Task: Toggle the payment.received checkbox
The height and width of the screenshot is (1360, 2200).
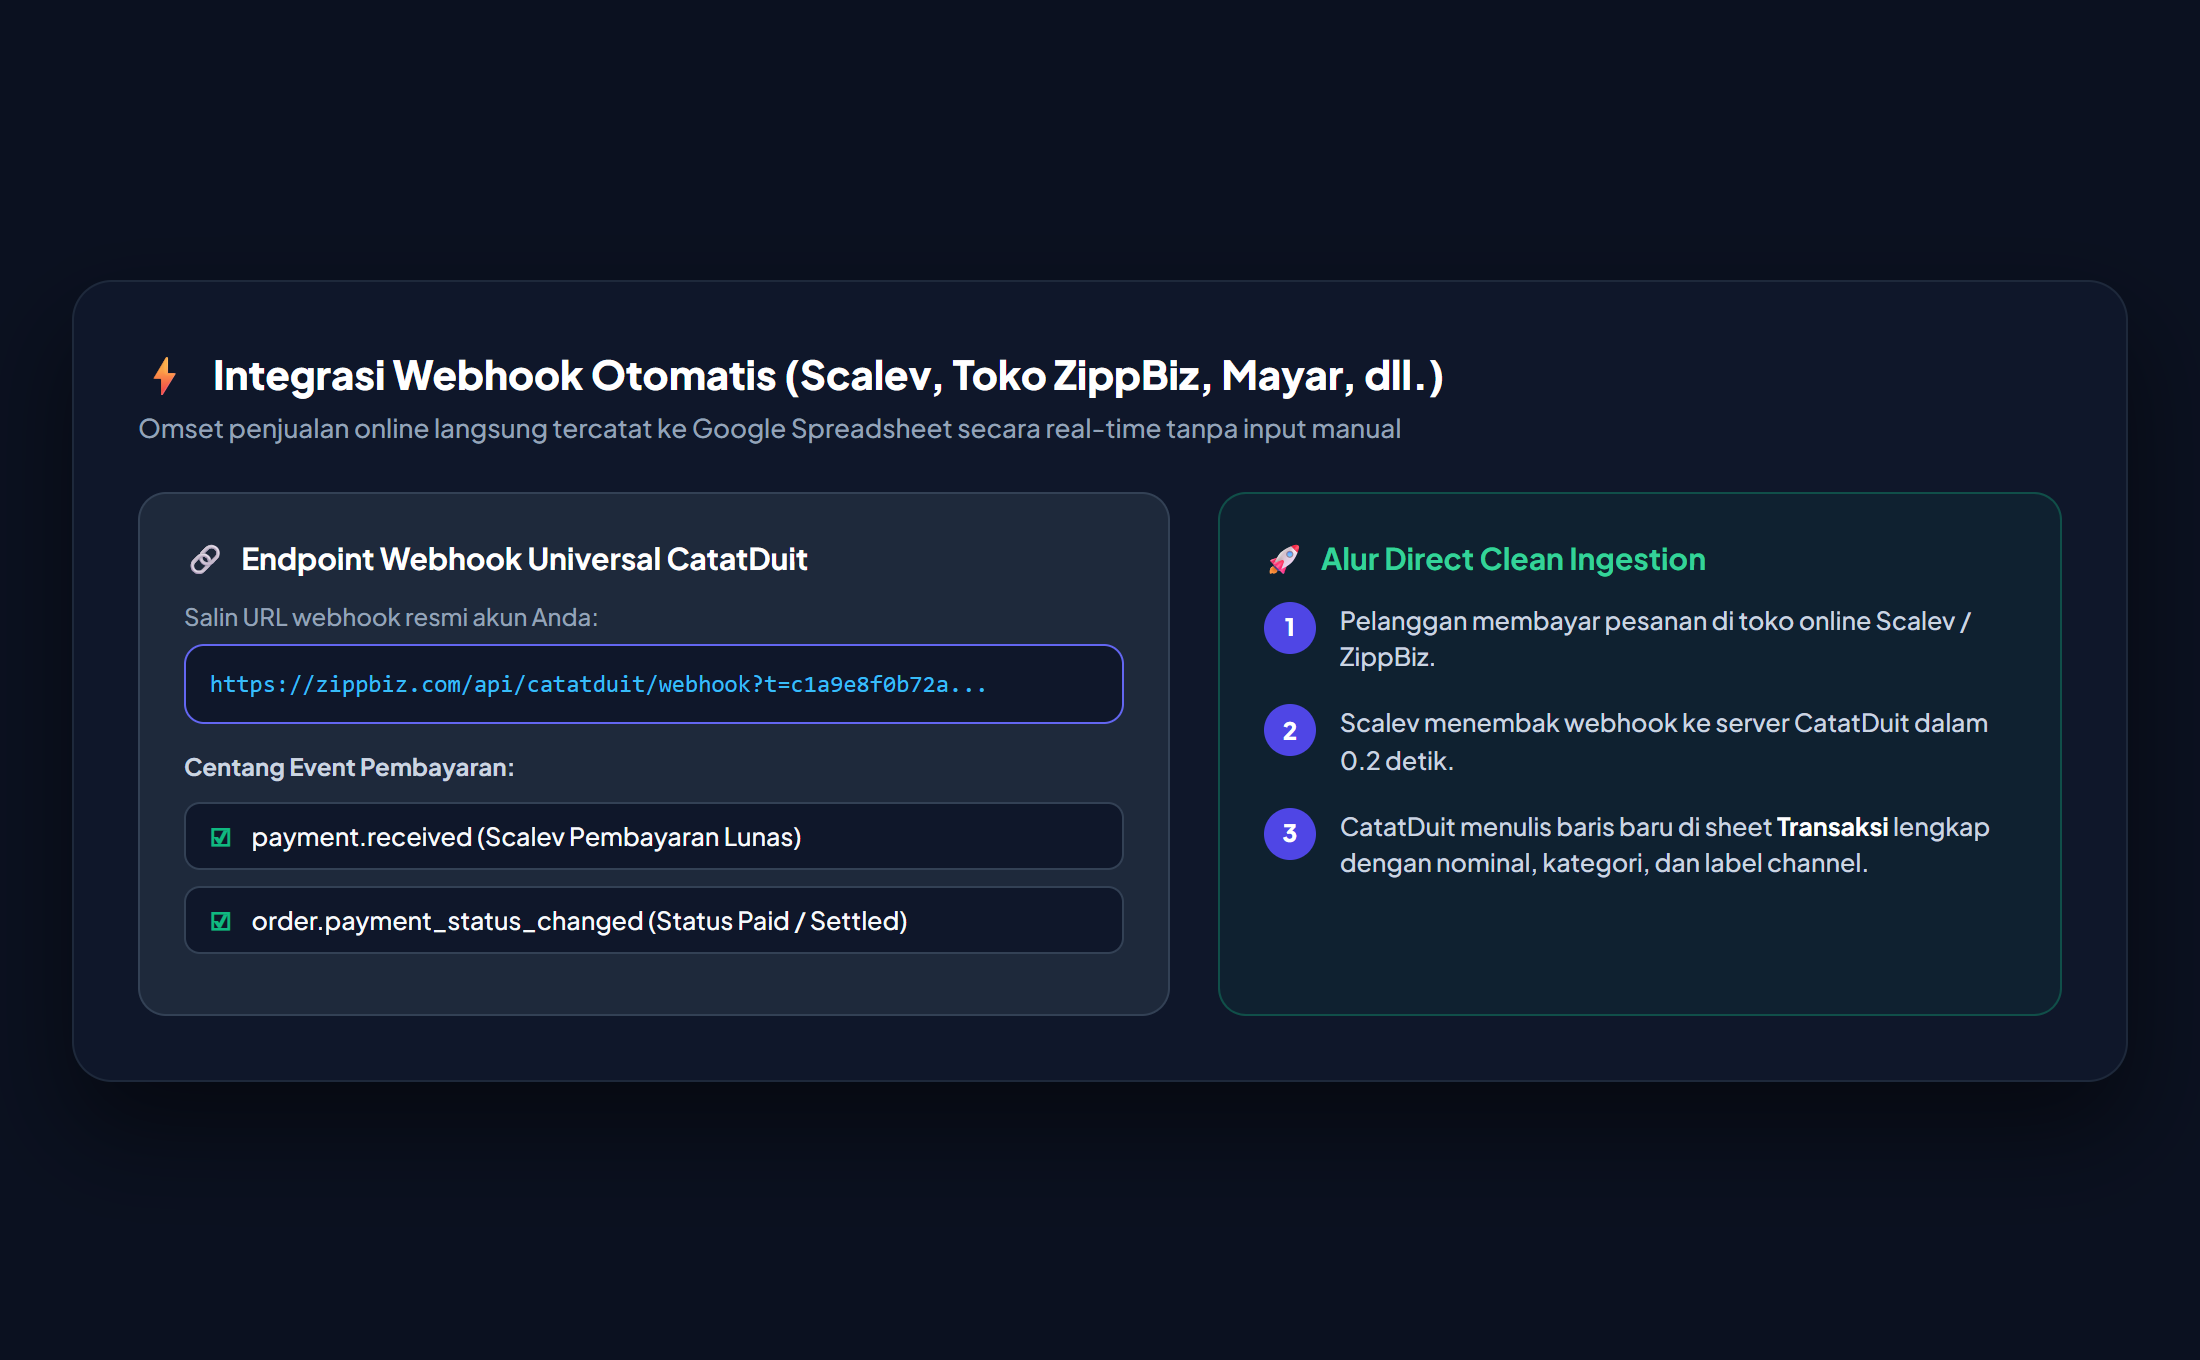Action: click(x=221, y=837)
